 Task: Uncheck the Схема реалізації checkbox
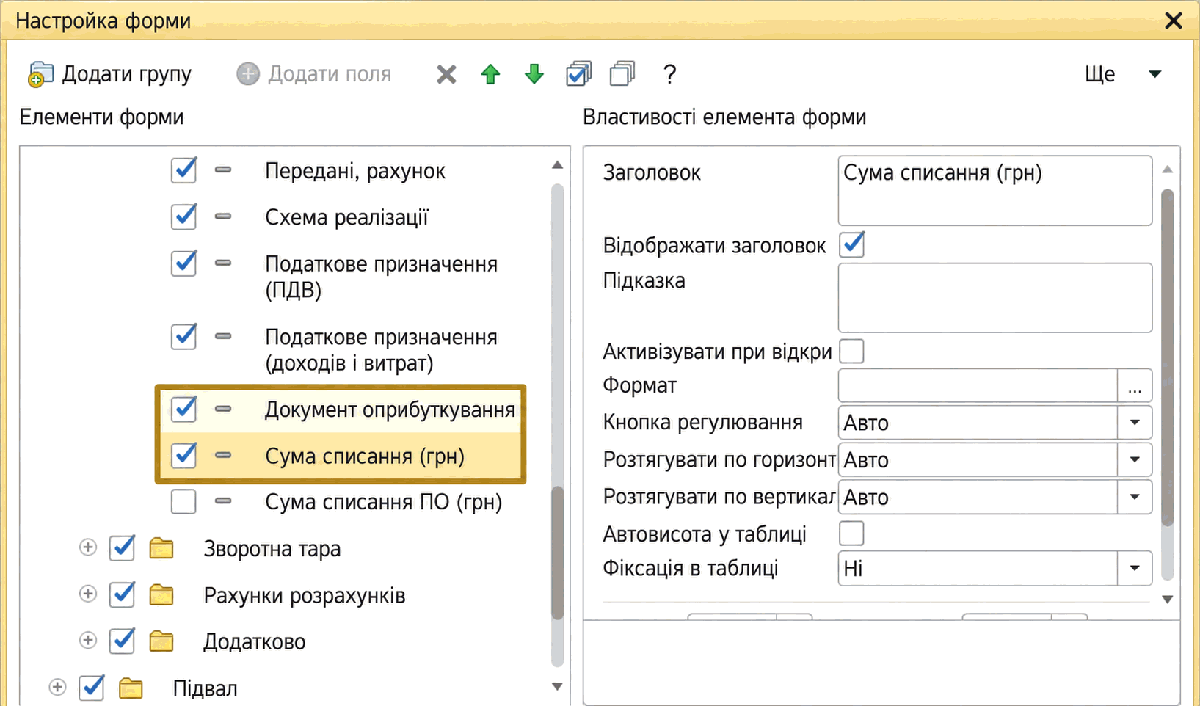tap(184, 216)
